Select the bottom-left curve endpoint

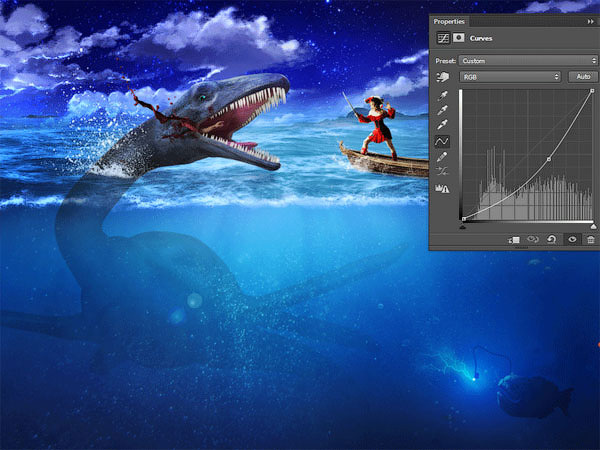point(464,219)
